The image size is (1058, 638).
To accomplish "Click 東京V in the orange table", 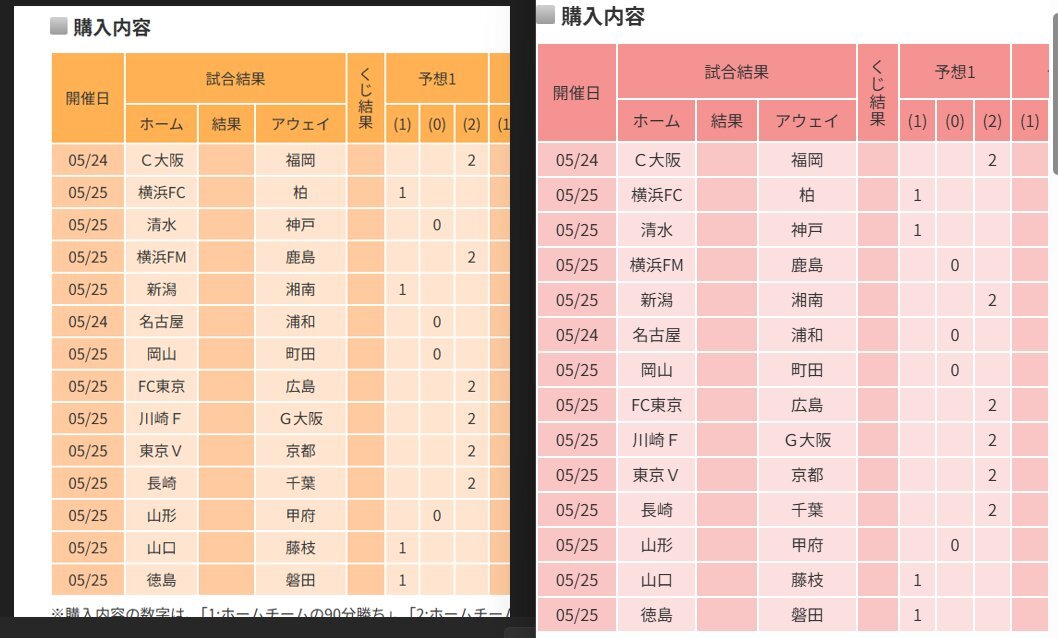I will point(161,452).
